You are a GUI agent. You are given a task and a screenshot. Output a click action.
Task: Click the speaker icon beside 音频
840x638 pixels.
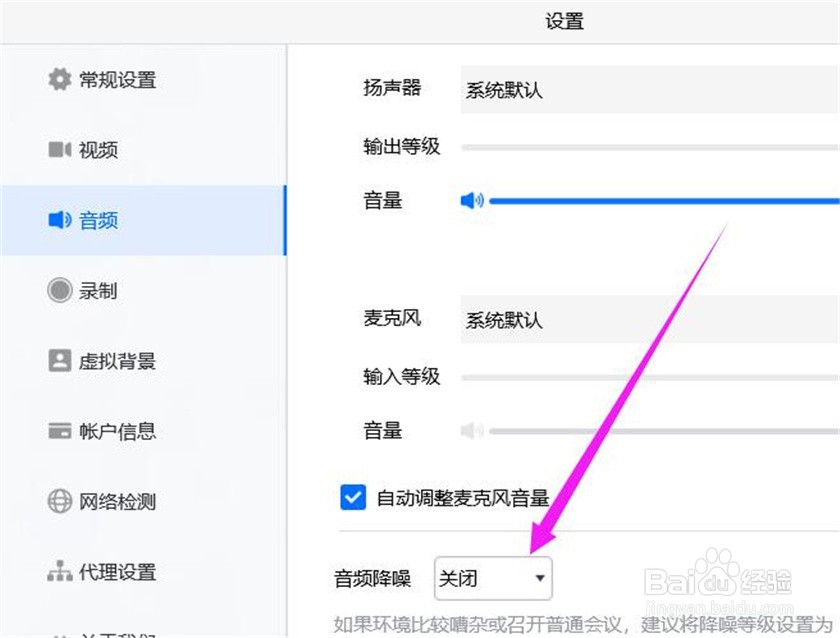[59, 220]
